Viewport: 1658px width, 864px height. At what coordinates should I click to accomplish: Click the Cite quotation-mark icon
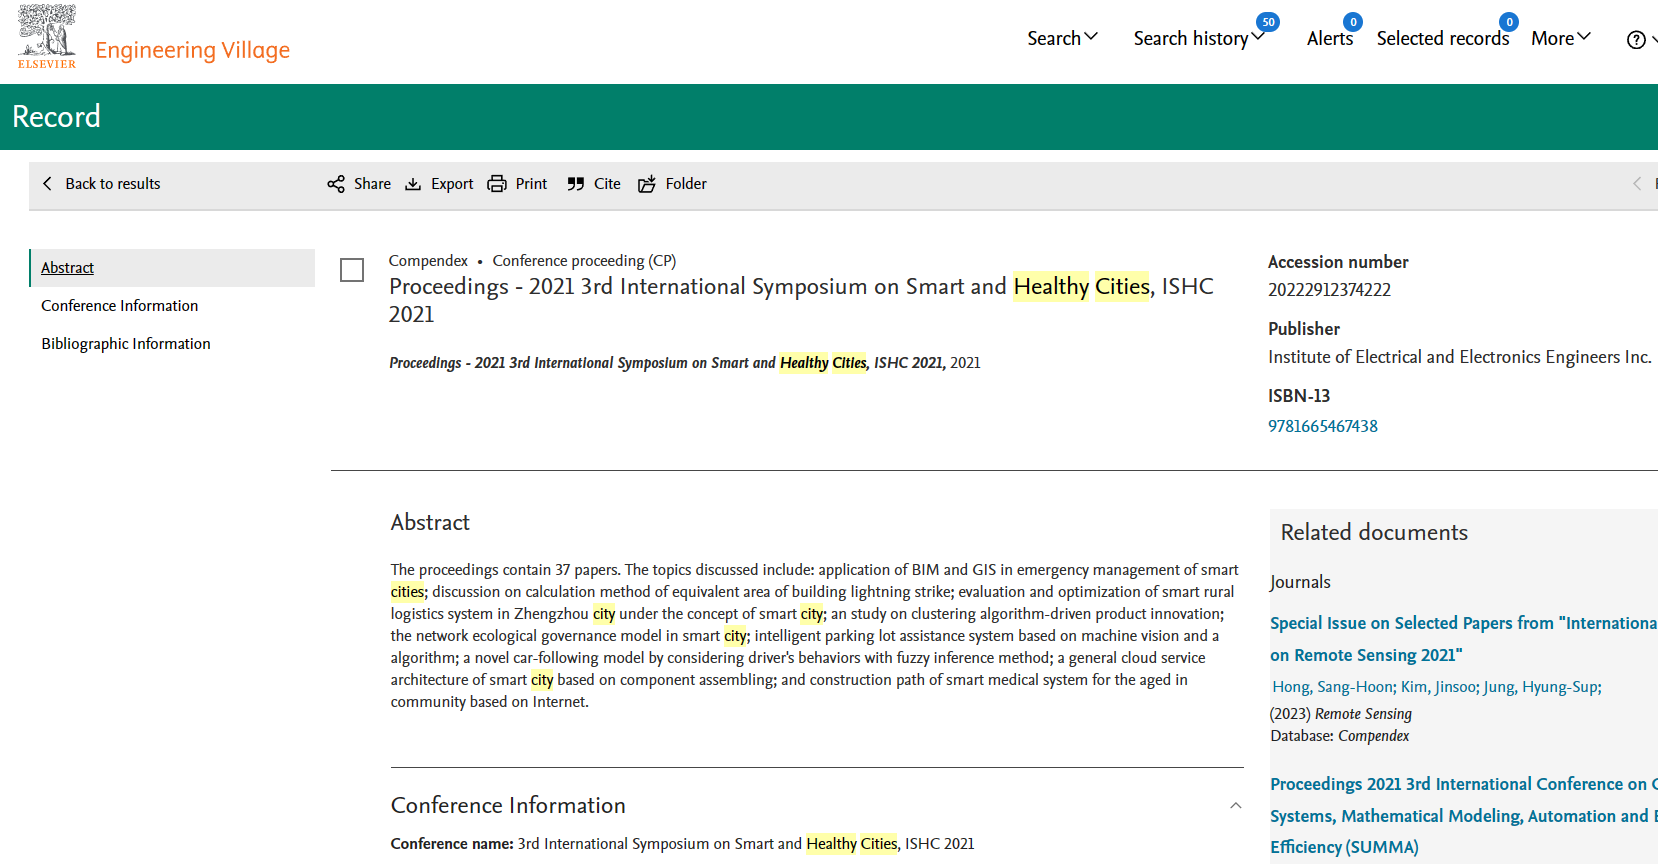click(x=576, y=184)
